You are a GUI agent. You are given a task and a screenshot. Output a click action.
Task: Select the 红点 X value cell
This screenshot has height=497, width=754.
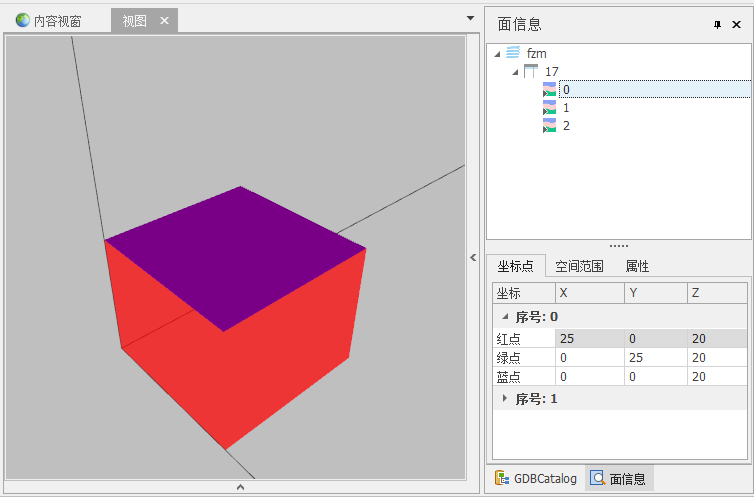coord(589,339)
